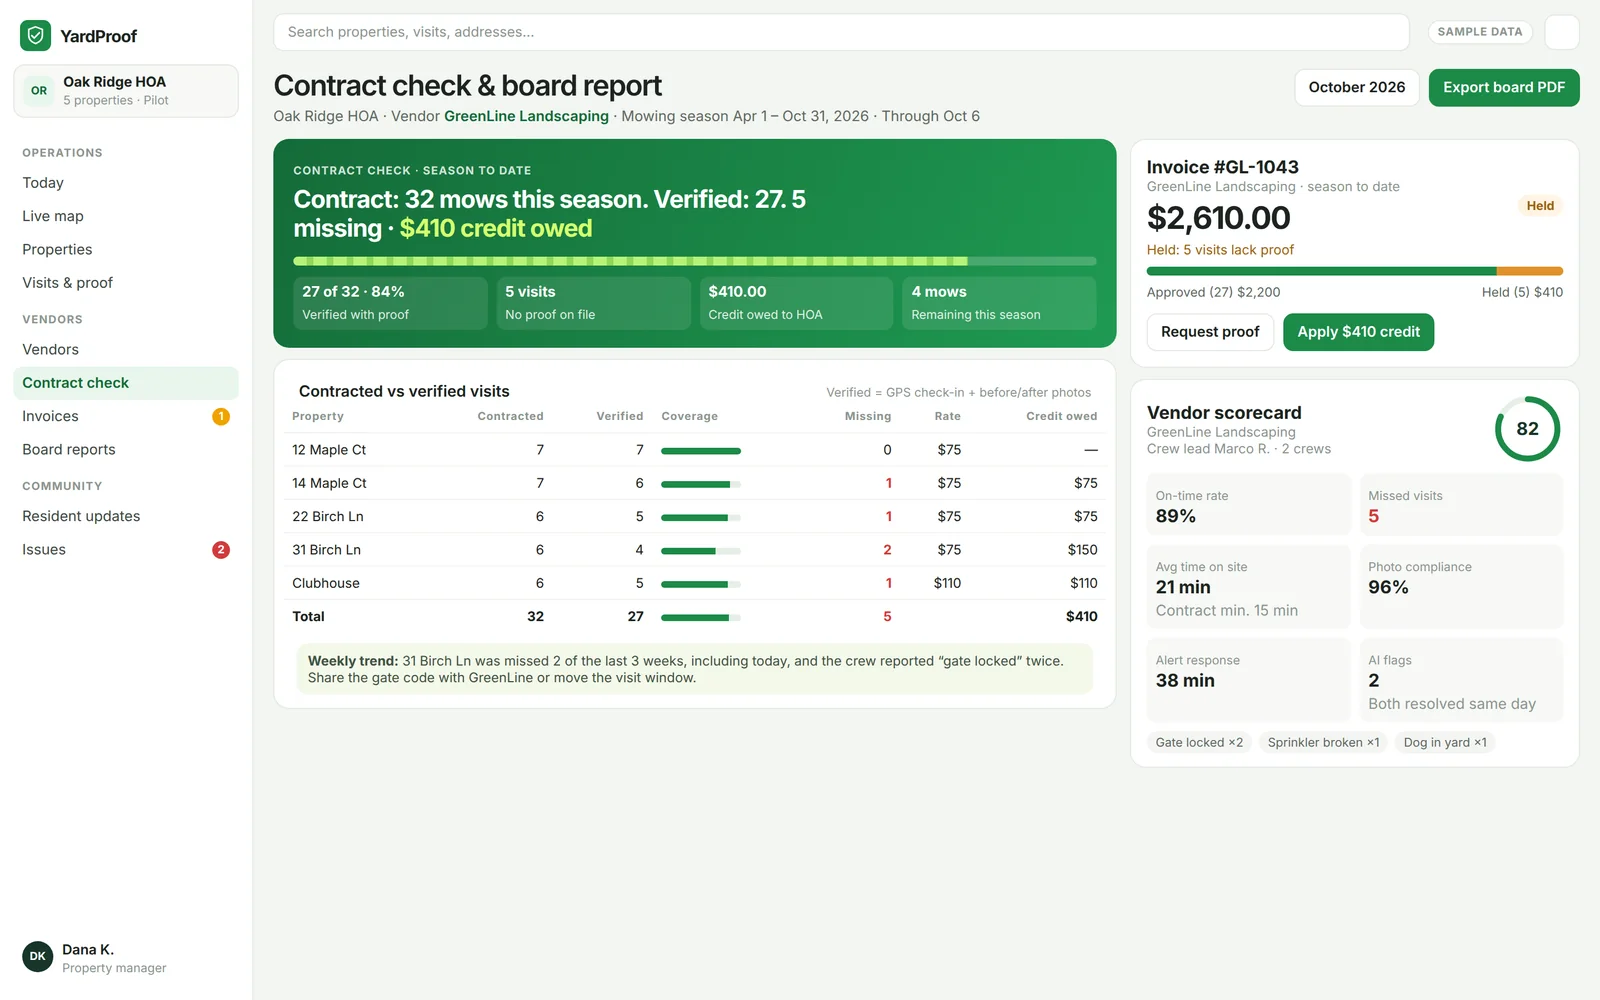Select the 22 Birch Ln row
The image size is (1600, 1000).
pyautogui.click(x=695, y=516)
